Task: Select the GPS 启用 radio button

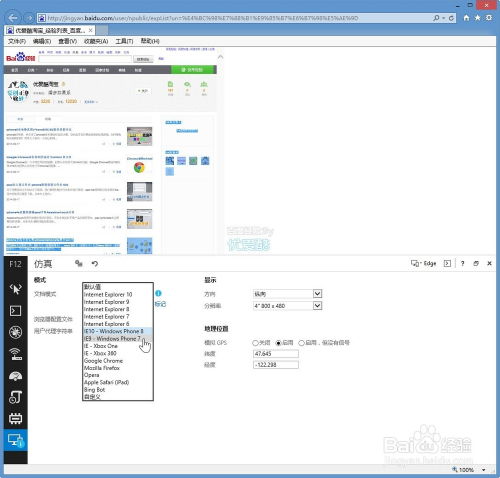Action: [x=279, y=343]
